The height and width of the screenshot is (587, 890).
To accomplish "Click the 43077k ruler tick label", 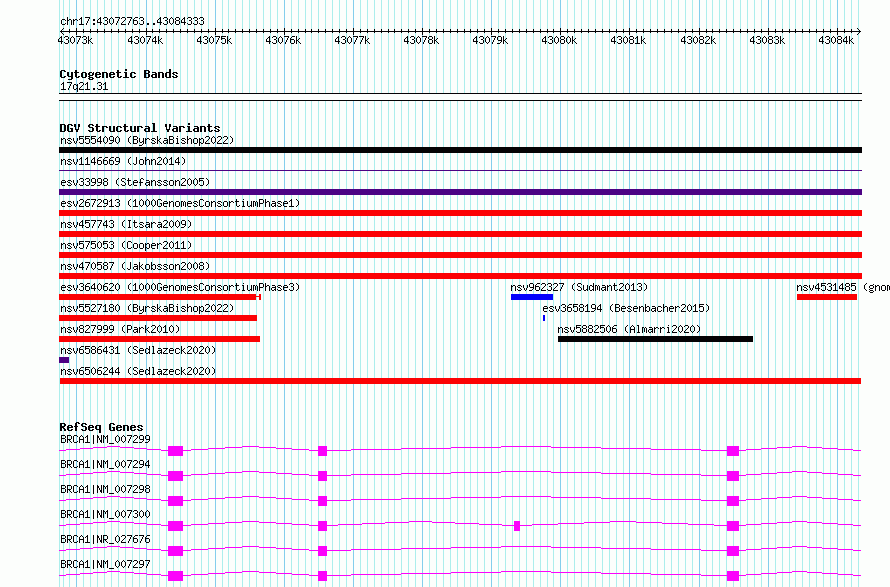I will point(352,40).
